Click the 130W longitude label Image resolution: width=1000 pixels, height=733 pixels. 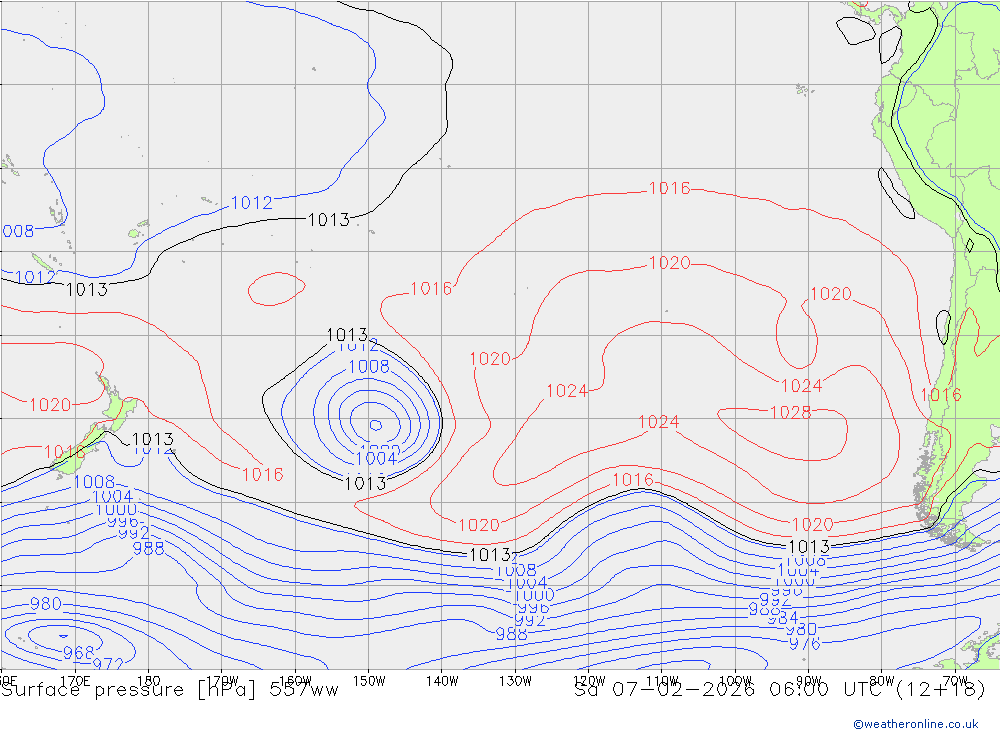(x=515, y=681)
